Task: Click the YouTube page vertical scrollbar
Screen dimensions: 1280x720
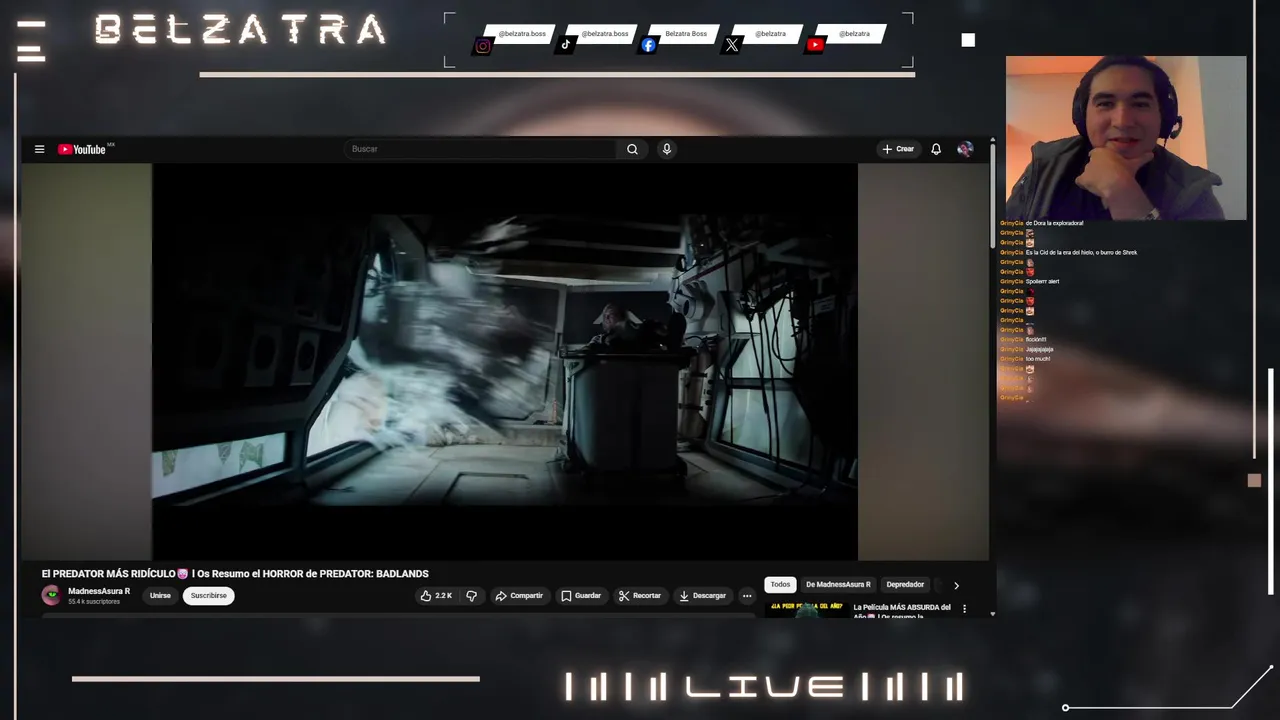Action: click(x=992, y=194)
